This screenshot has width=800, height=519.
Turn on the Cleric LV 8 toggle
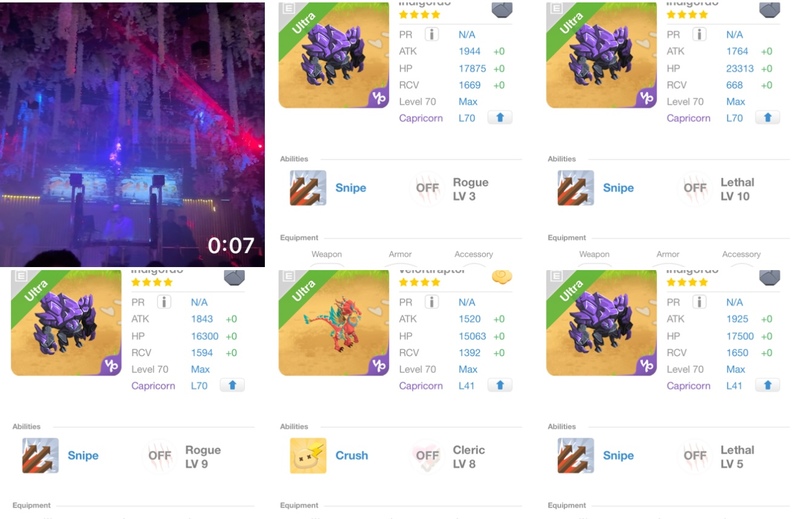pyautogui.click(x=427, y=456)
